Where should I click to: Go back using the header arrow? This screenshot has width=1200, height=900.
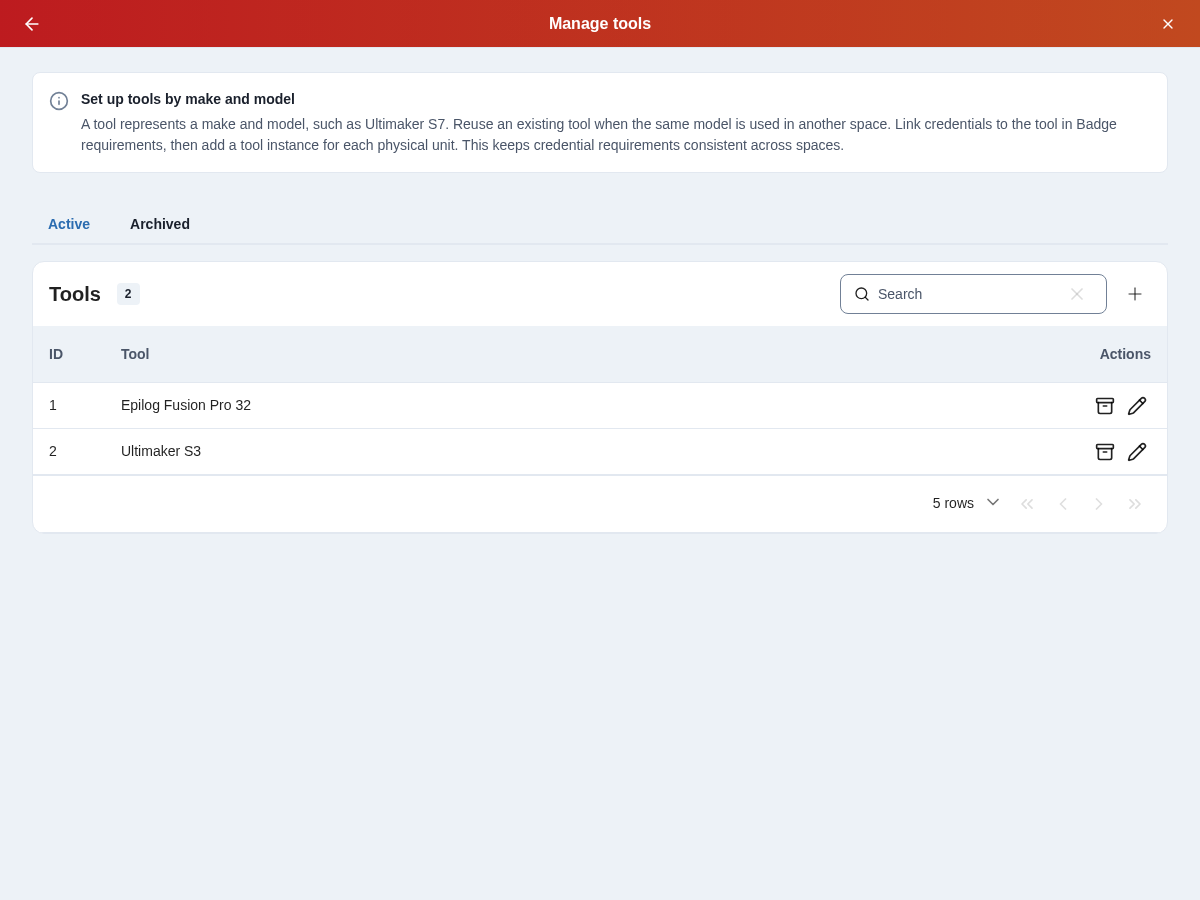pyautogui.click(x=32, y=24)
